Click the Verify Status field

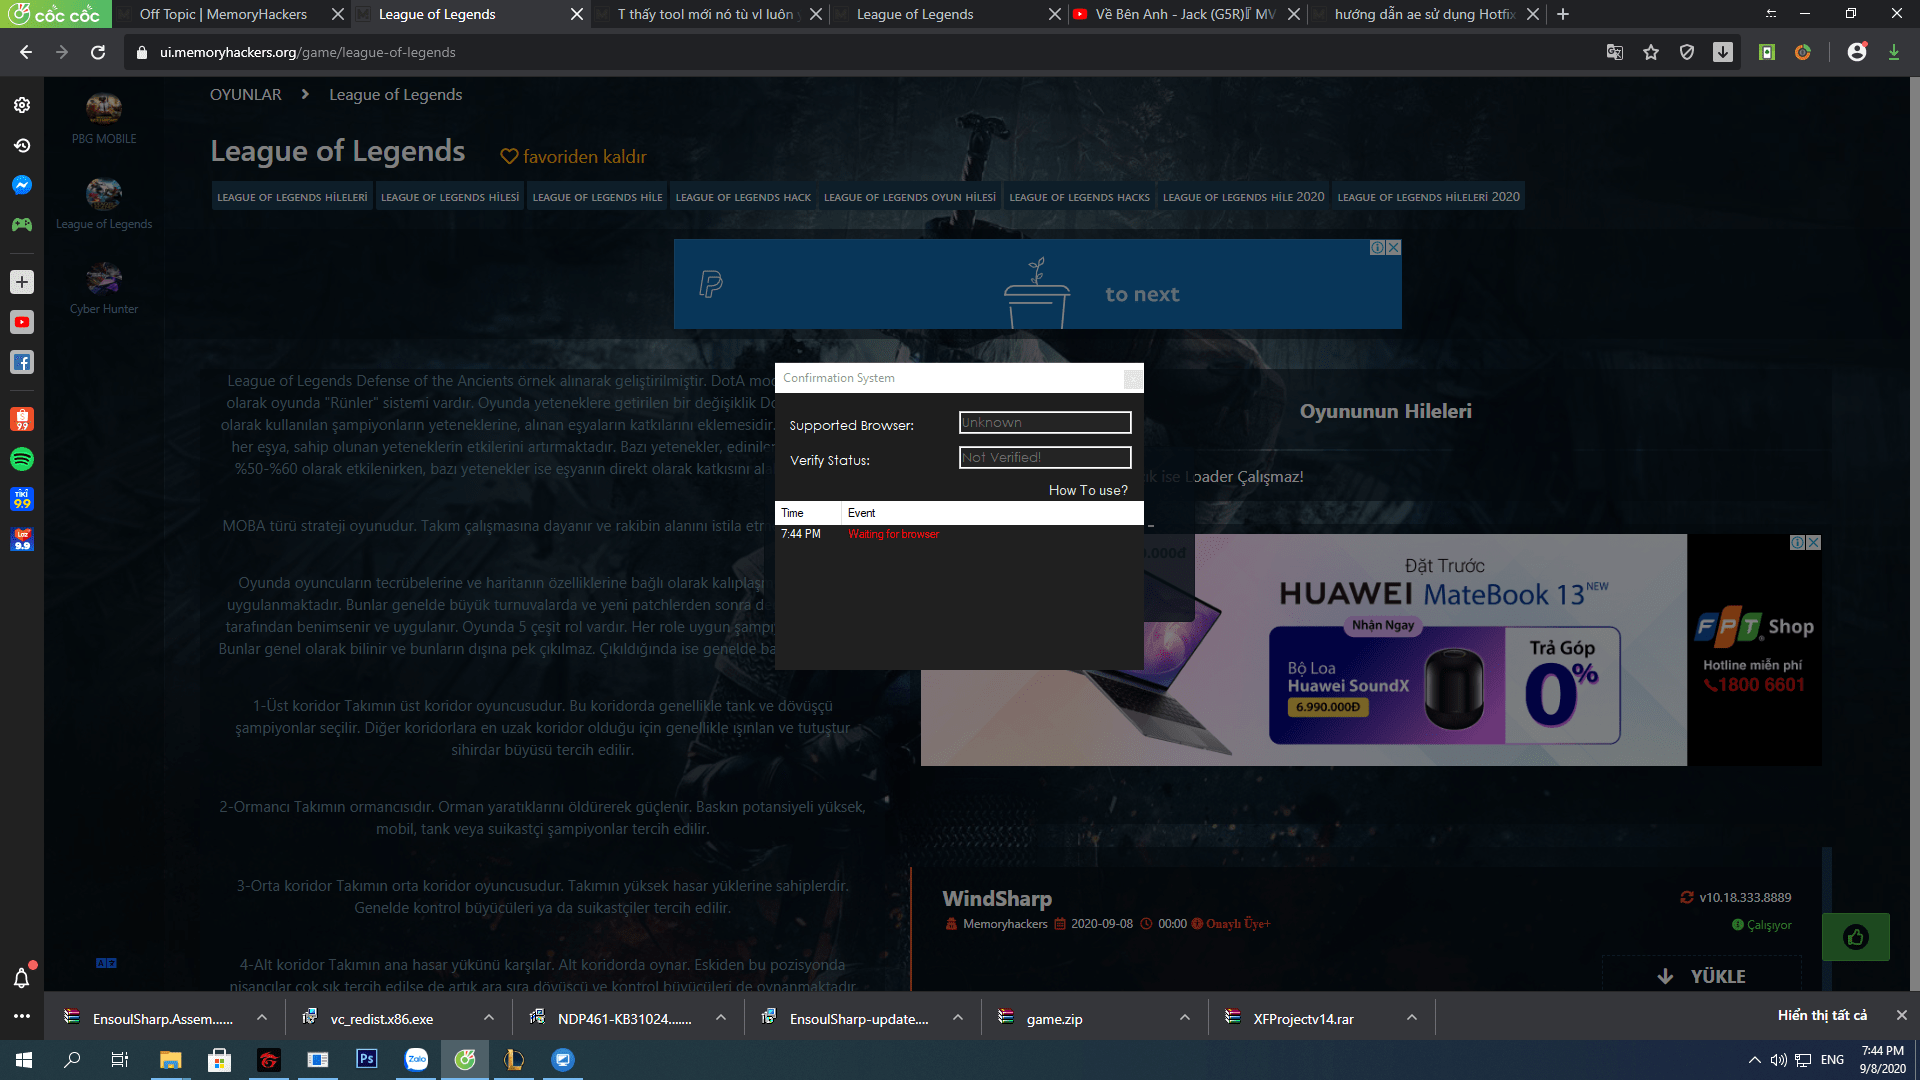click(1045, 457)
